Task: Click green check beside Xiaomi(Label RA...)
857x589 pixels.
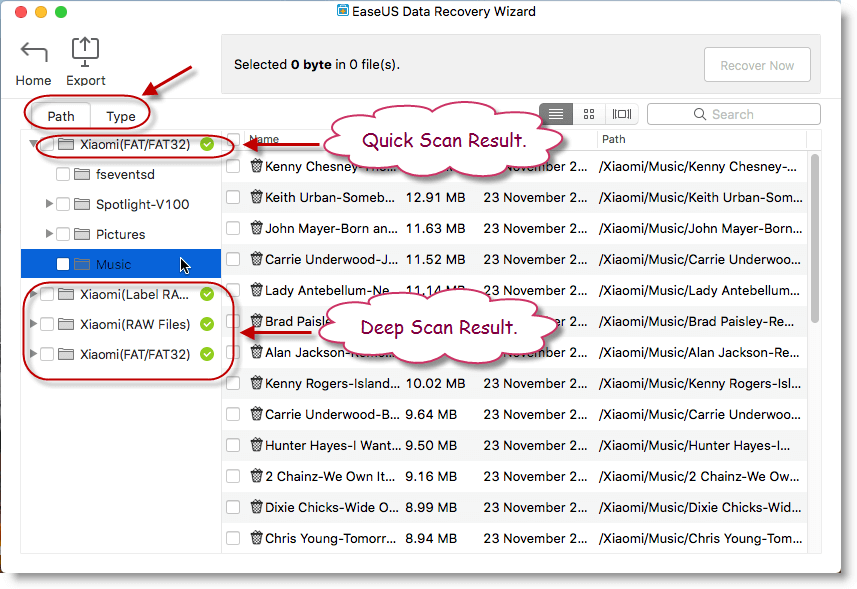Action: pyautogui.click(x=207, y=294)
